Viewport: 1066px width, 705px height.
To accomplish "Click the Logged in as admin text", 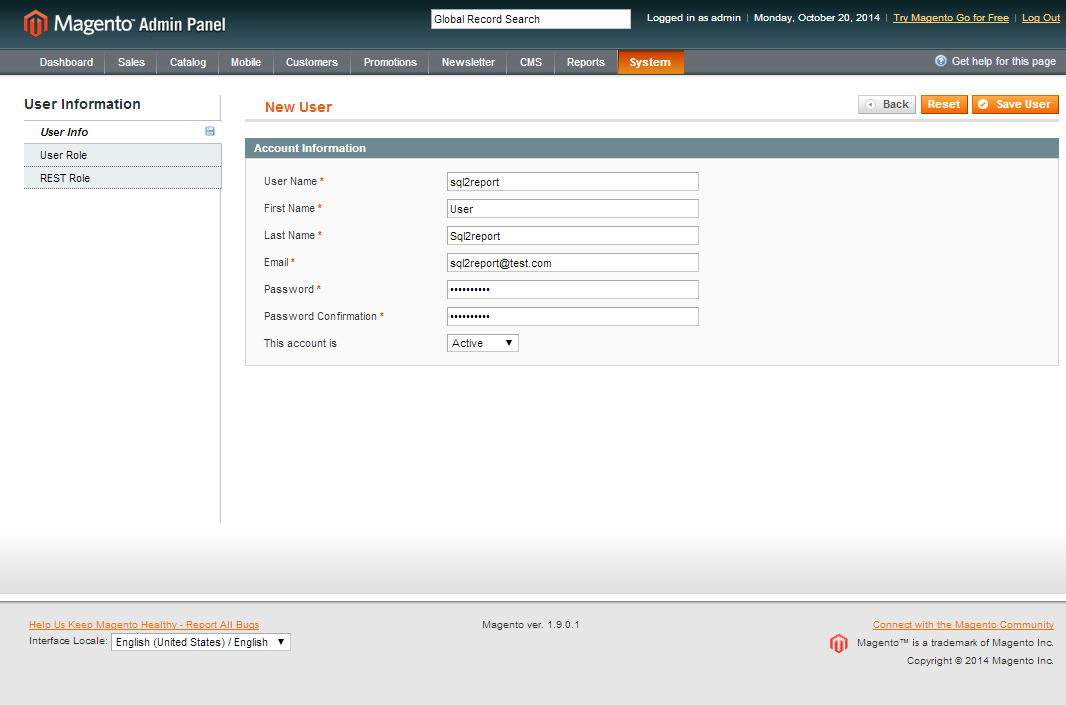I will [x=693, y=18].
